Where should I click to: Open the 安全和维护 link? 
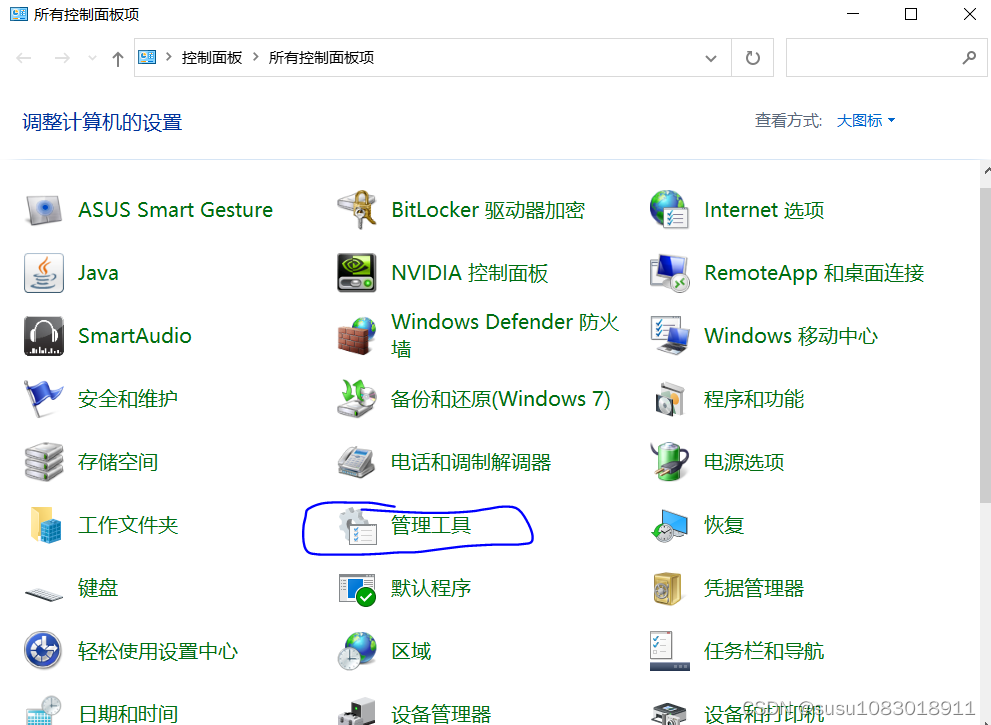pyautogui.click(x=128, y=399)
